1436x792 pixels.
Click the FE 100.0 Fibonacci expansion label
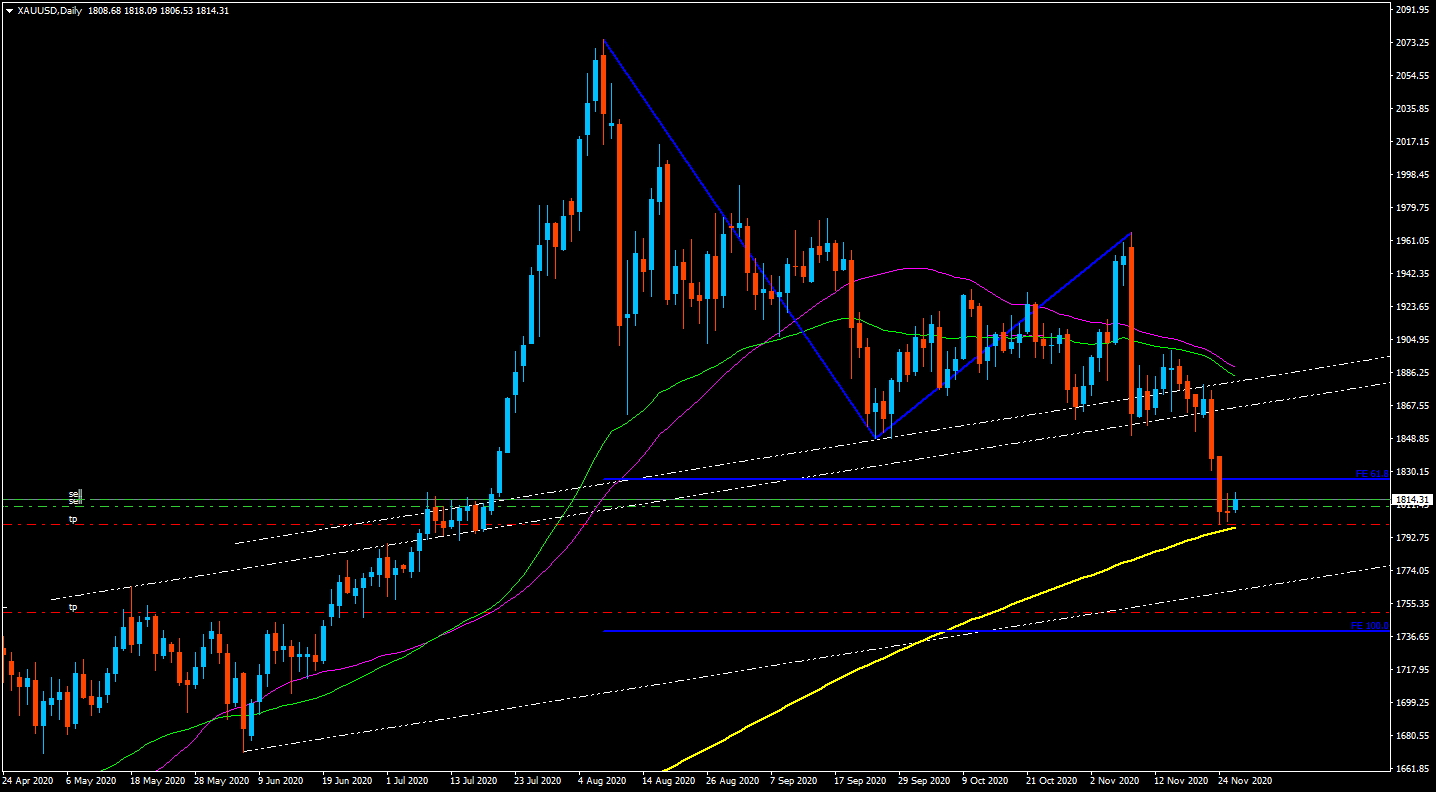coord(1370,626)
